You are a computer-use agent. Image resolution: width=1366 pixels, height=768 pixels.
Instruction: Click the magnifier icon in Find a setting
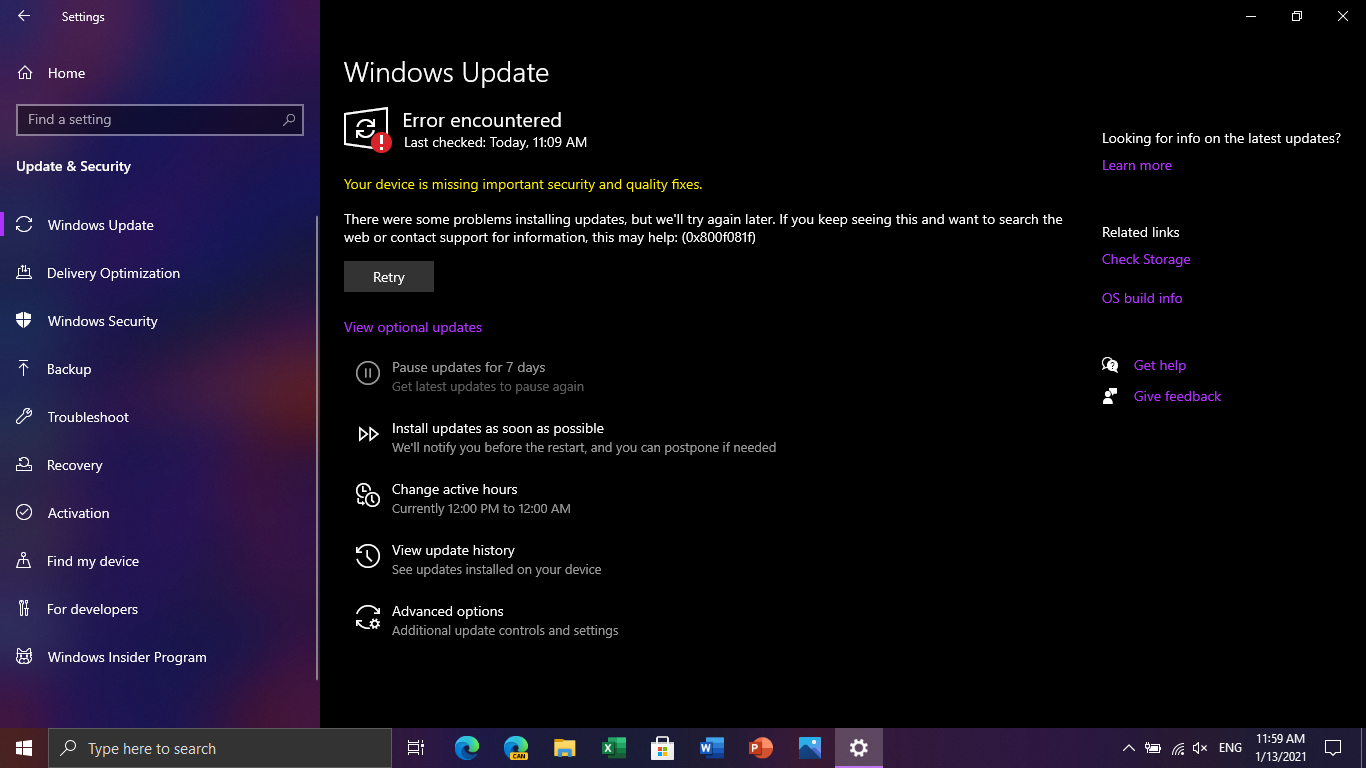[x=289, y=120]
